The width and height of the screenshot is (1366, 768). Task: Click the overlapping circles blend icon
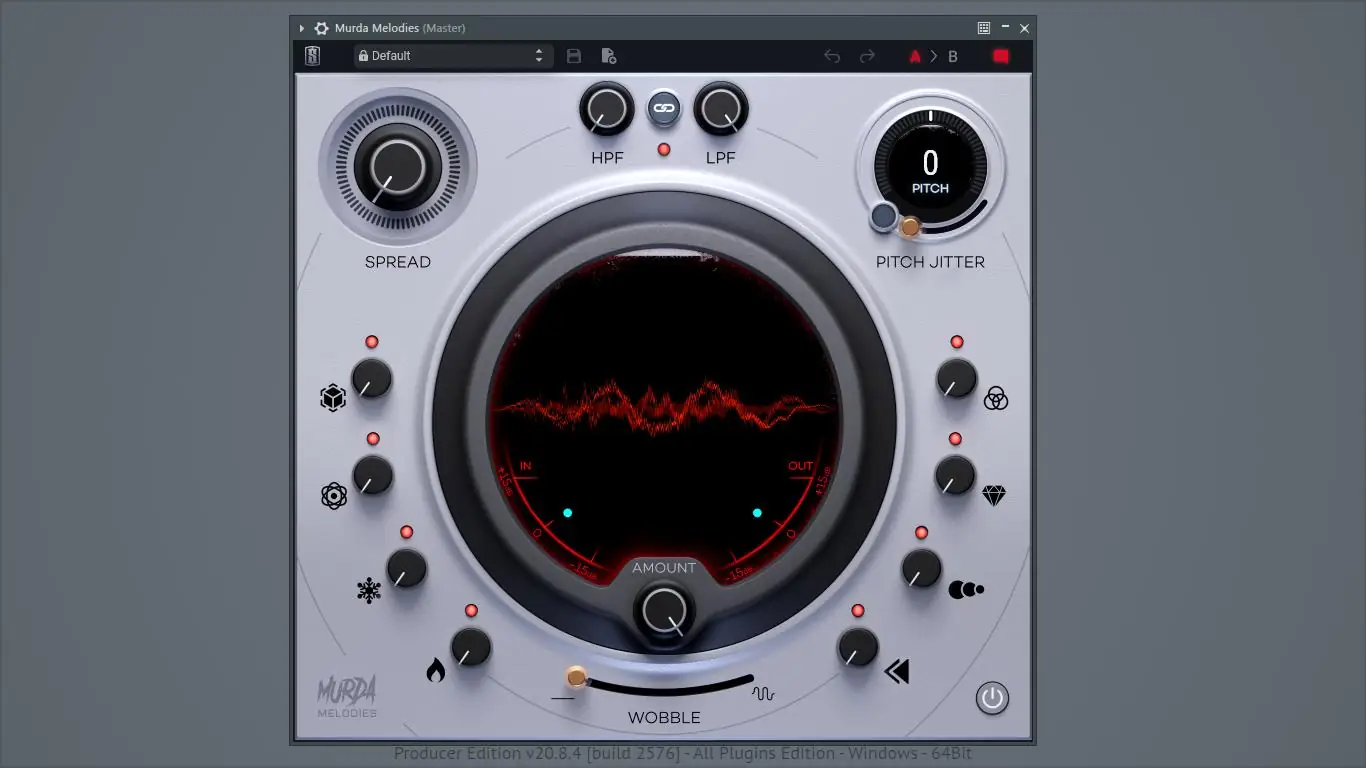coord(994,397)
